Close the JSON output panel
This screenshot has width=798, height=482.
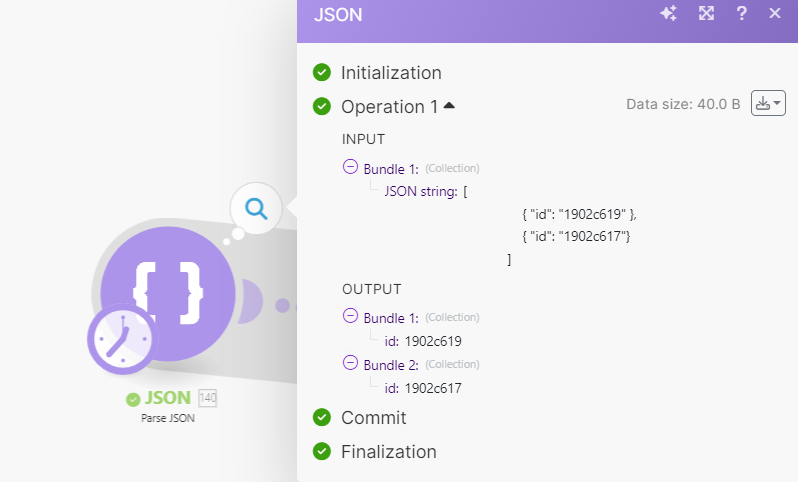774,14
